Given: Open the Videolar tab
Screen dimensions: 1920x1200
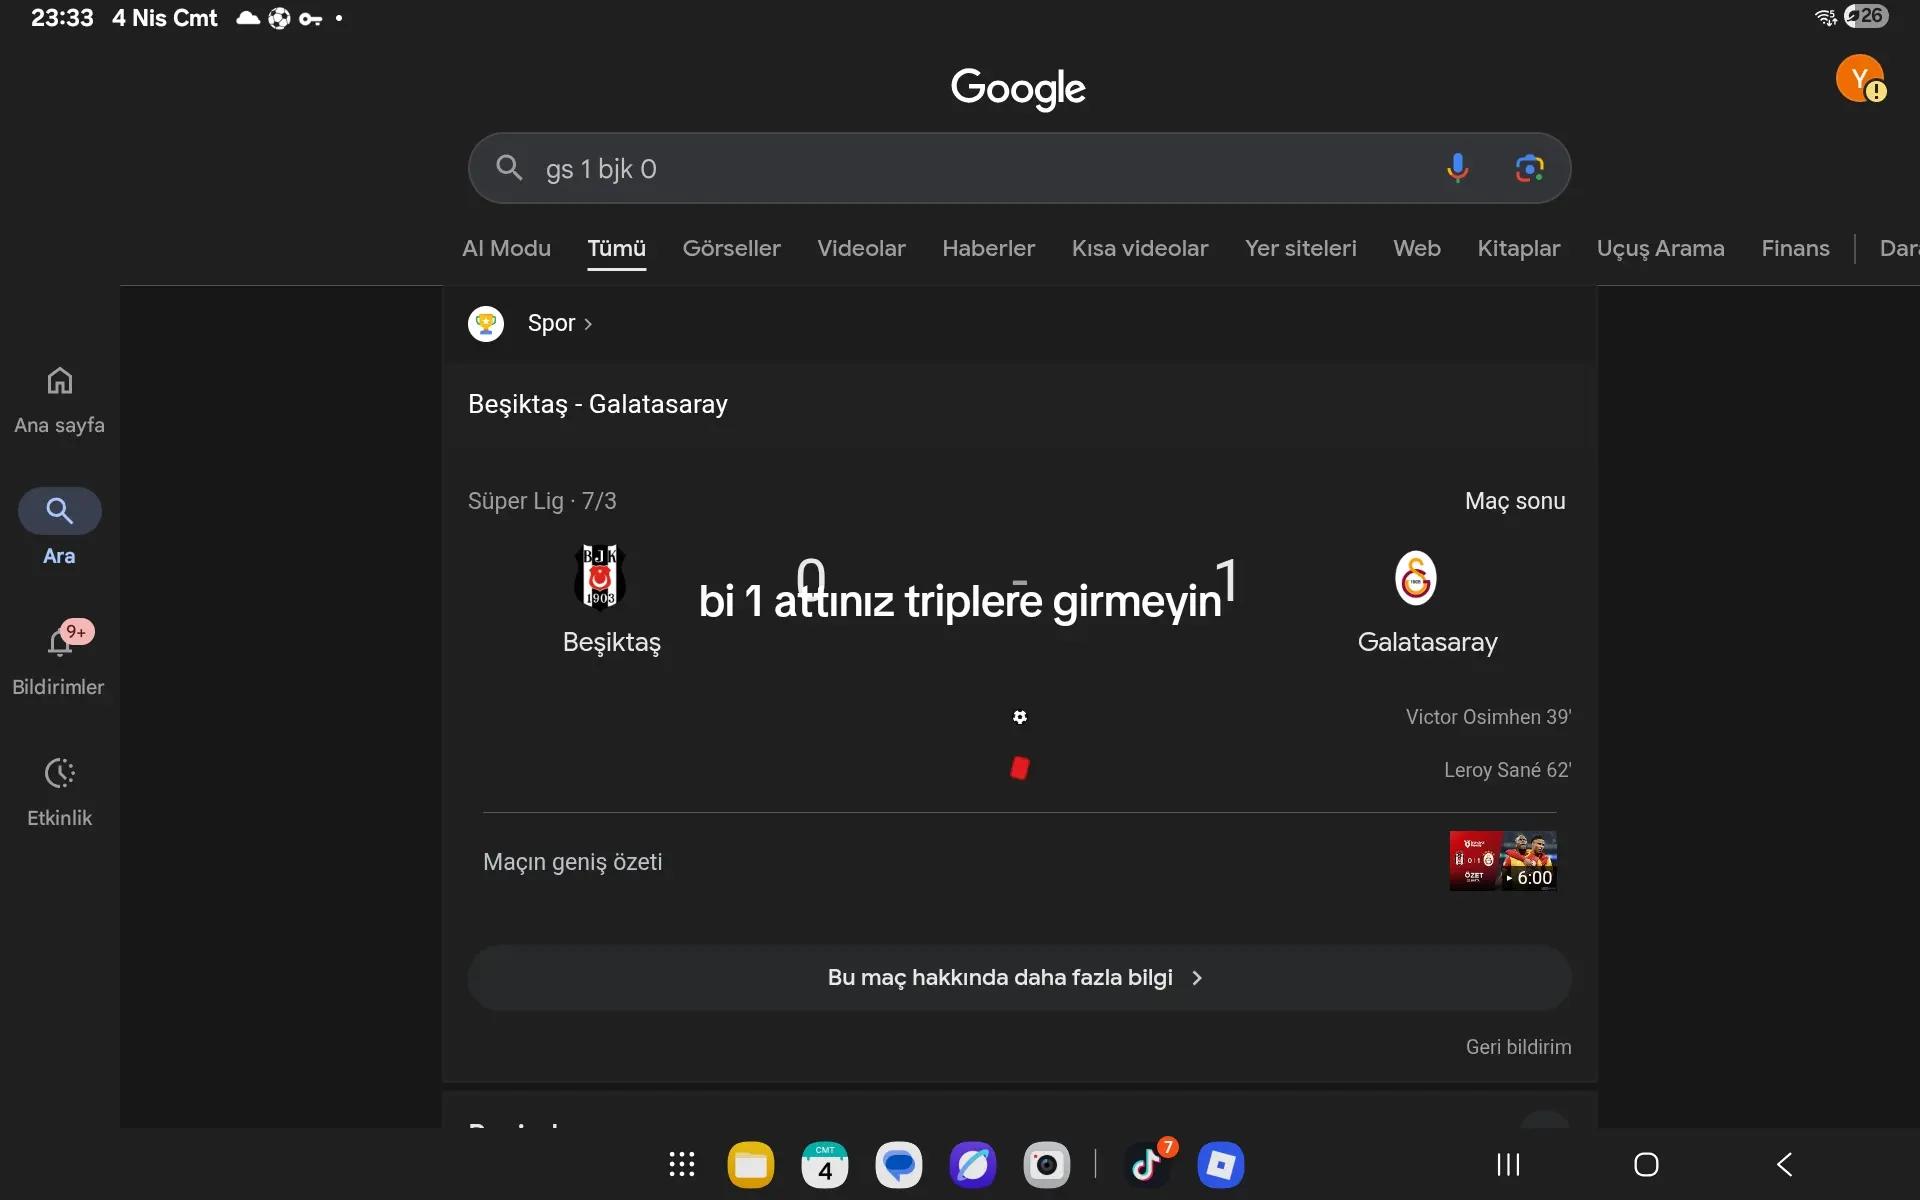Looking at the screenshot, I should tap(861, 248).
